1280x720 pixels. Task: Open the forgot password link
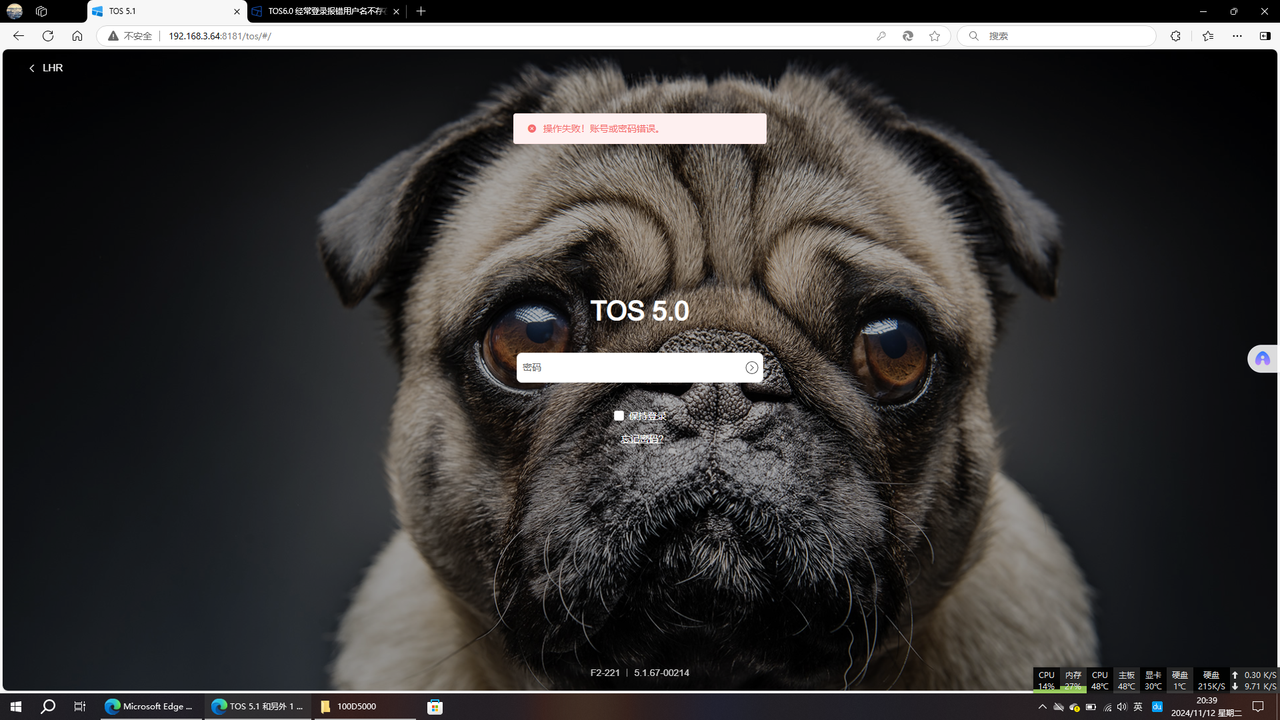641,439
